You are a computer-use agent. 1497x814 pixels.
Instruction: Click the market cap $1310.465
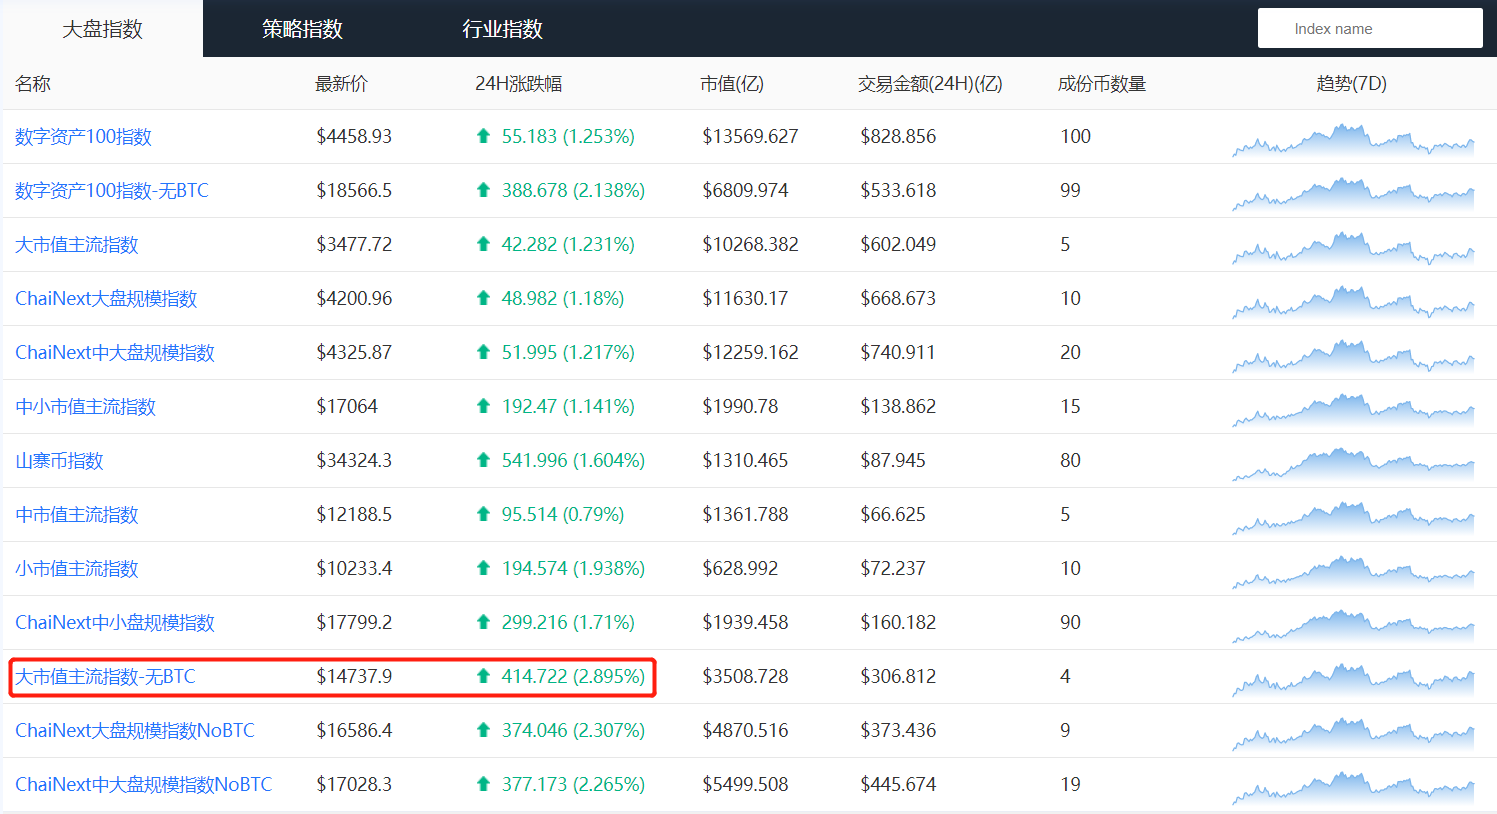click(745, 460)
